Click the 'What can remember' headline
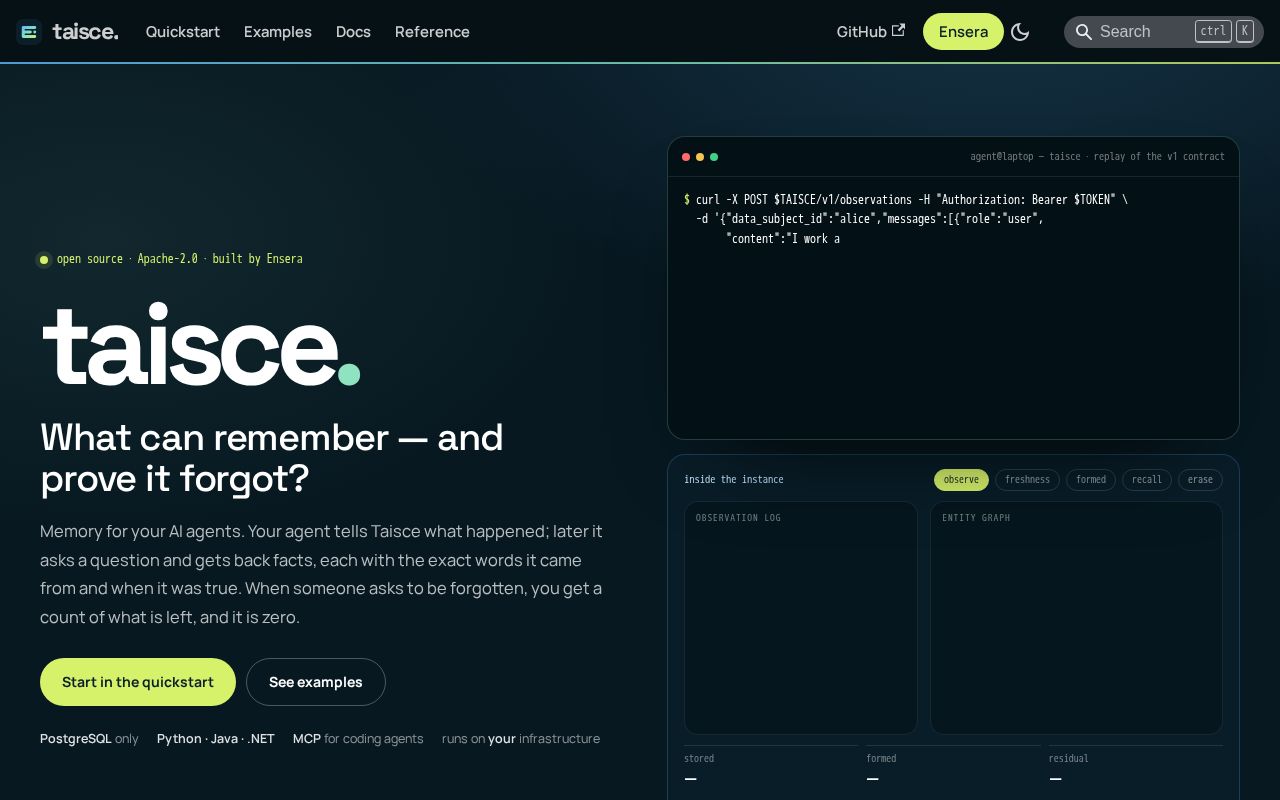 [271, 458]
